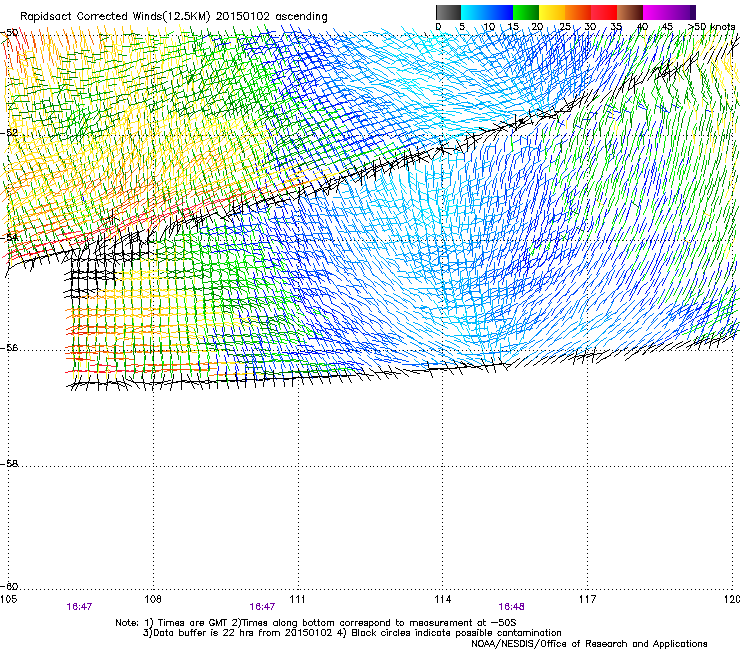Click the '-58' latitude axis label

[x=9, y=464]
